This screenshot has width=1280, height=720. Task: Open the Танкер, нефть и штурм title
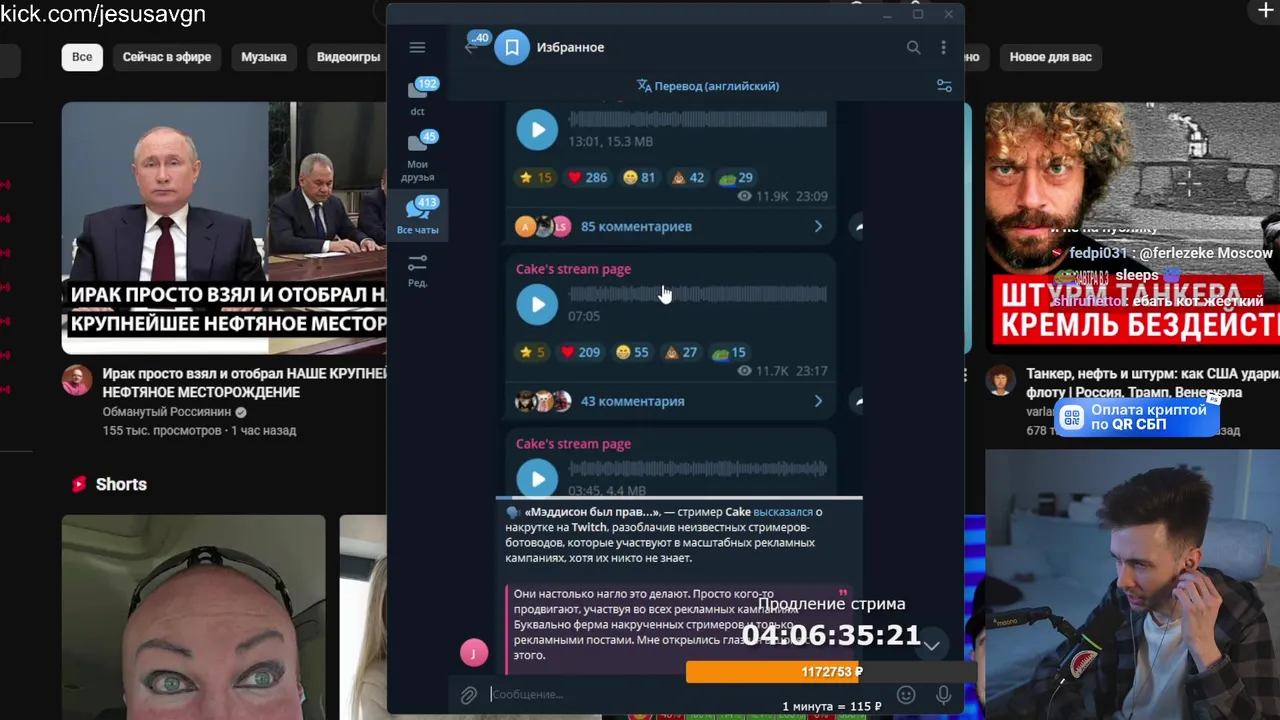click(x=1152, y=383)
